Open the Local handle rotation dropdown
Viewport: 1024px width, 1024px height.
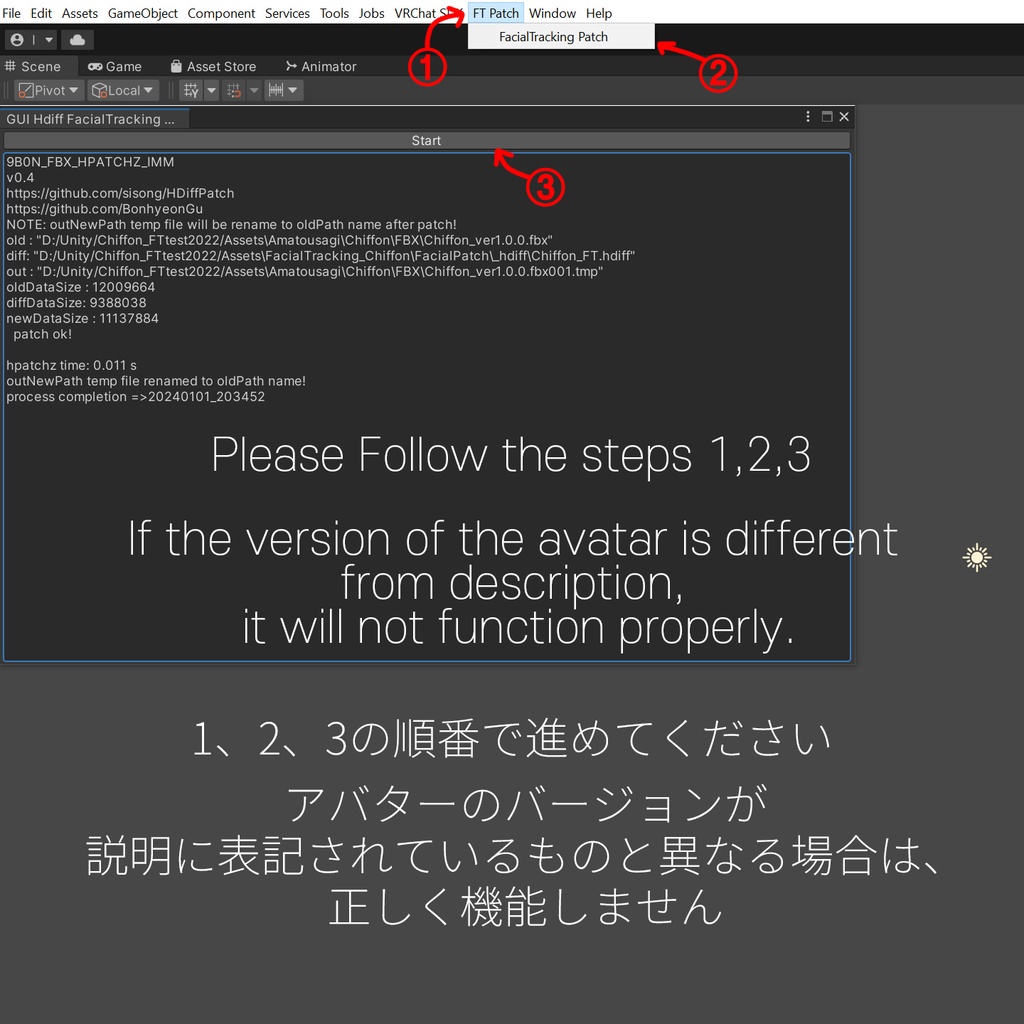click(x=148, y=90)
